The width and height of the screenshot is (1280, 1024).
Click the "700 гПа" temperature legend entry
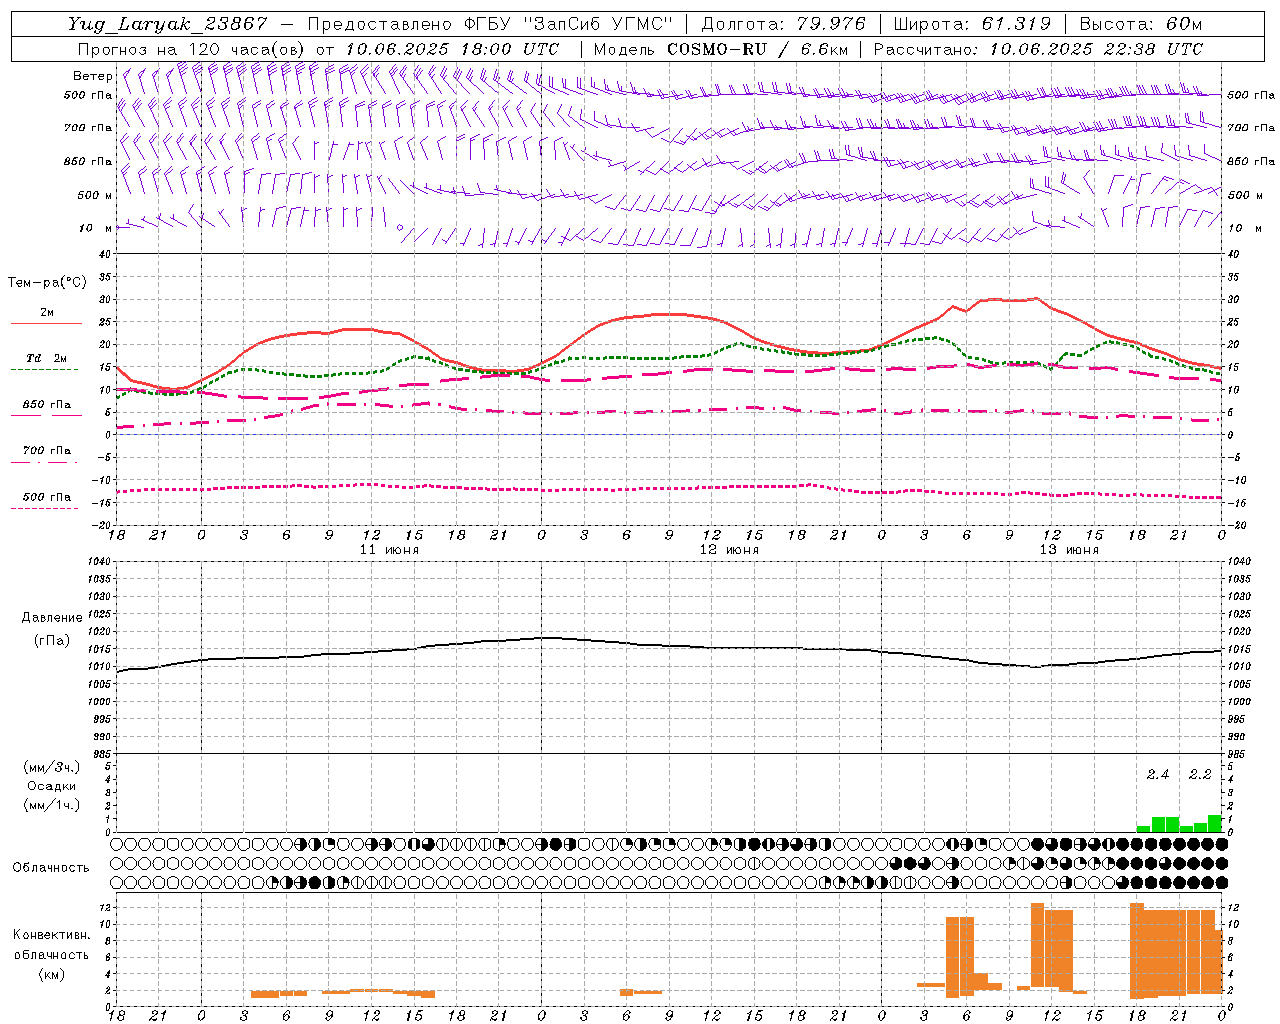(x=47, y=451)
